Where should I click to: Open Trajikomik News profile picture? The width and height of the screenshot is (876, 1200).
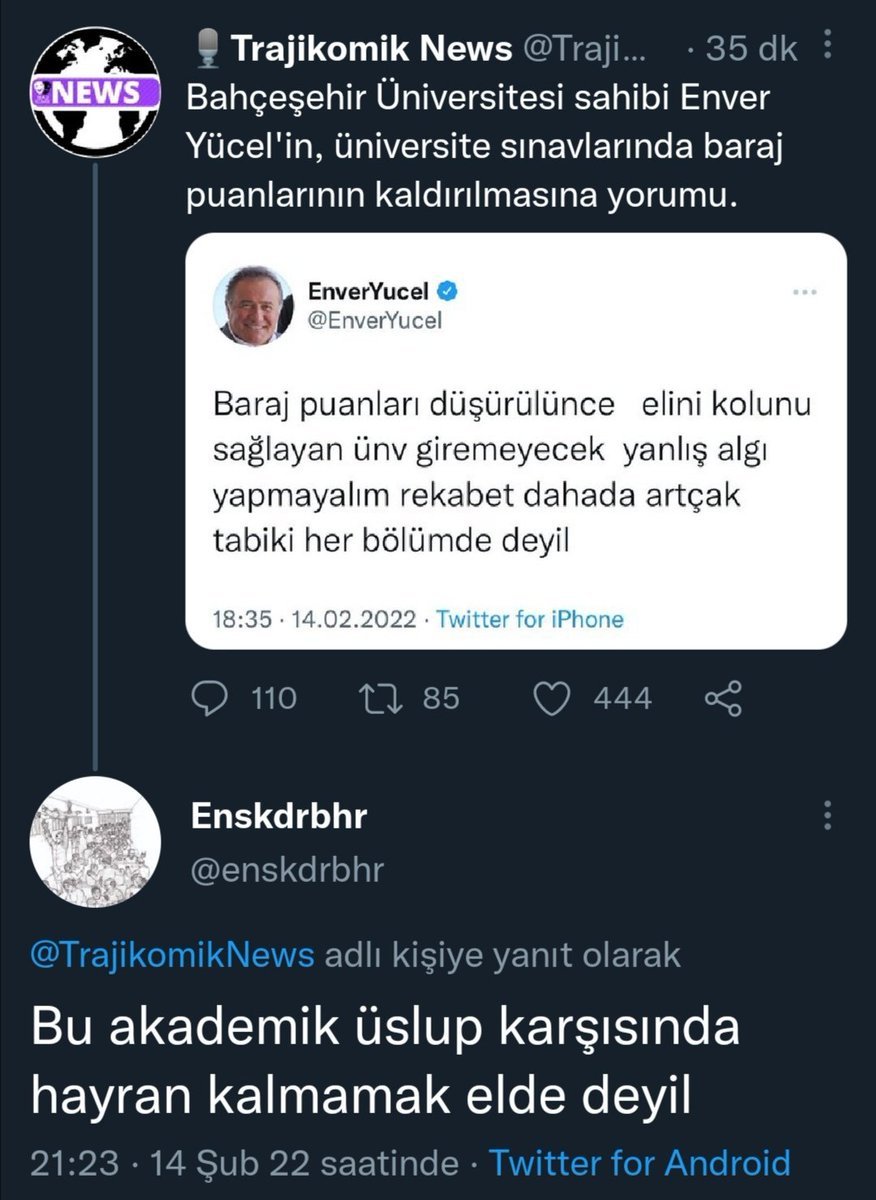tap(95, 90)
